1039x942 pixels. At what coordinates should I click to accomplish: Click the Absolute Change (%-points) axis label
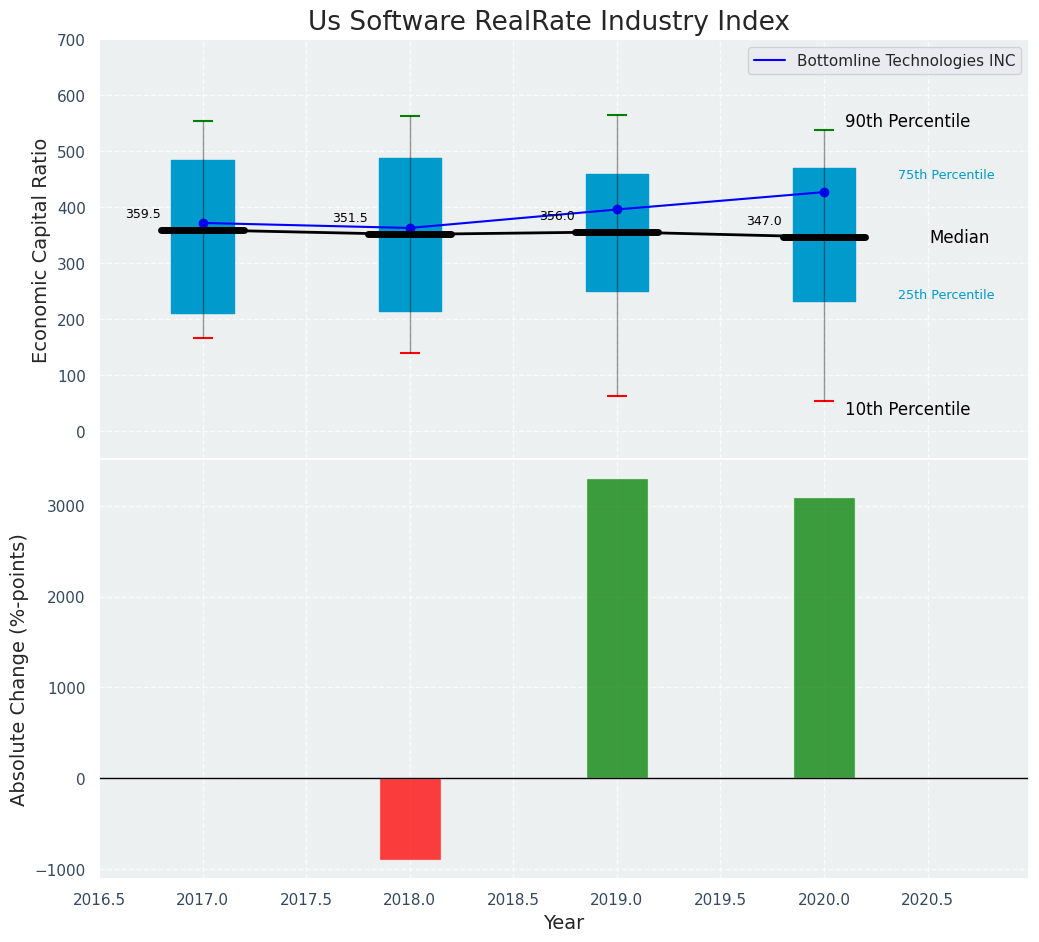(19, 669)
